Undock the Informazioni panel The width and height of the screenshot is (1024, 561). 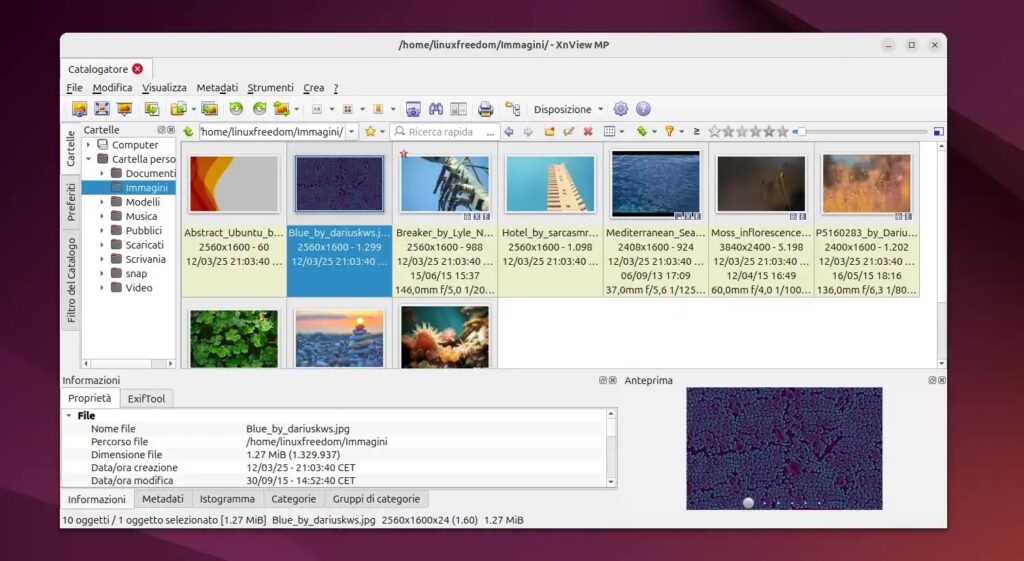point(603,380)
